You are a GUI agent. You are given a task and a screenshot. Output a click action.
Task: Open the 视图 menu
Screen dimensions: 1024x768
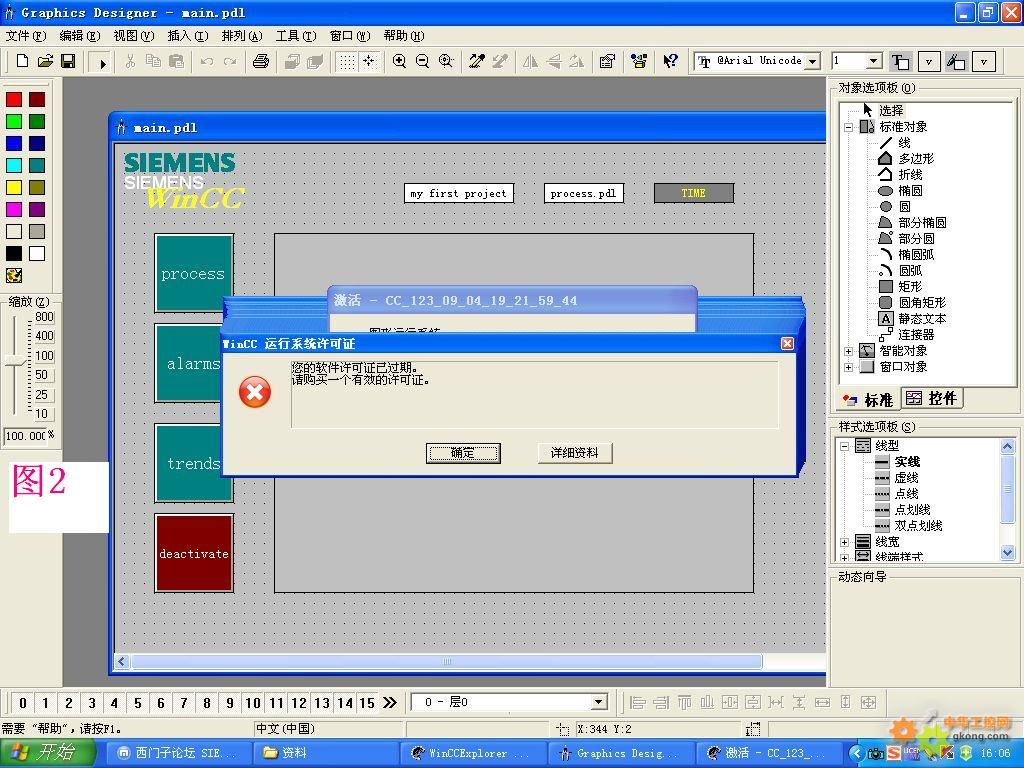(134, 35)
